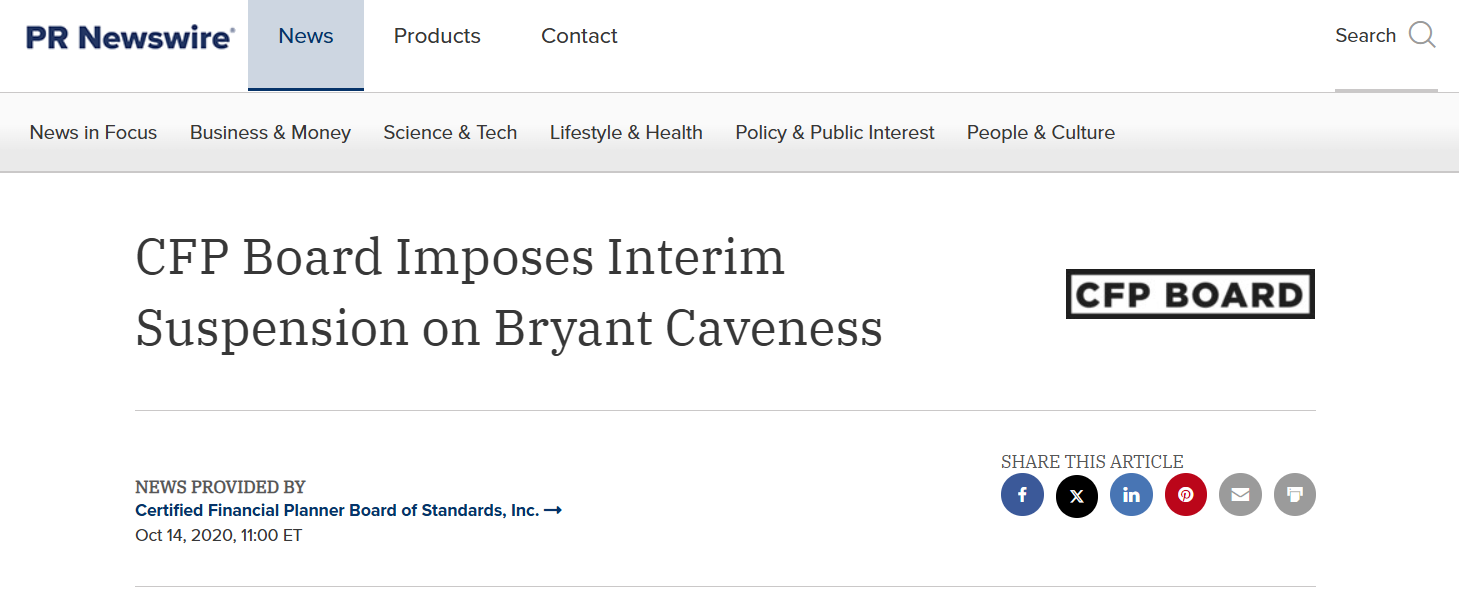Viewport: 1459px width, 595px height.
Task: Open Lifestyle & Health category
Action: click(626, 133)
